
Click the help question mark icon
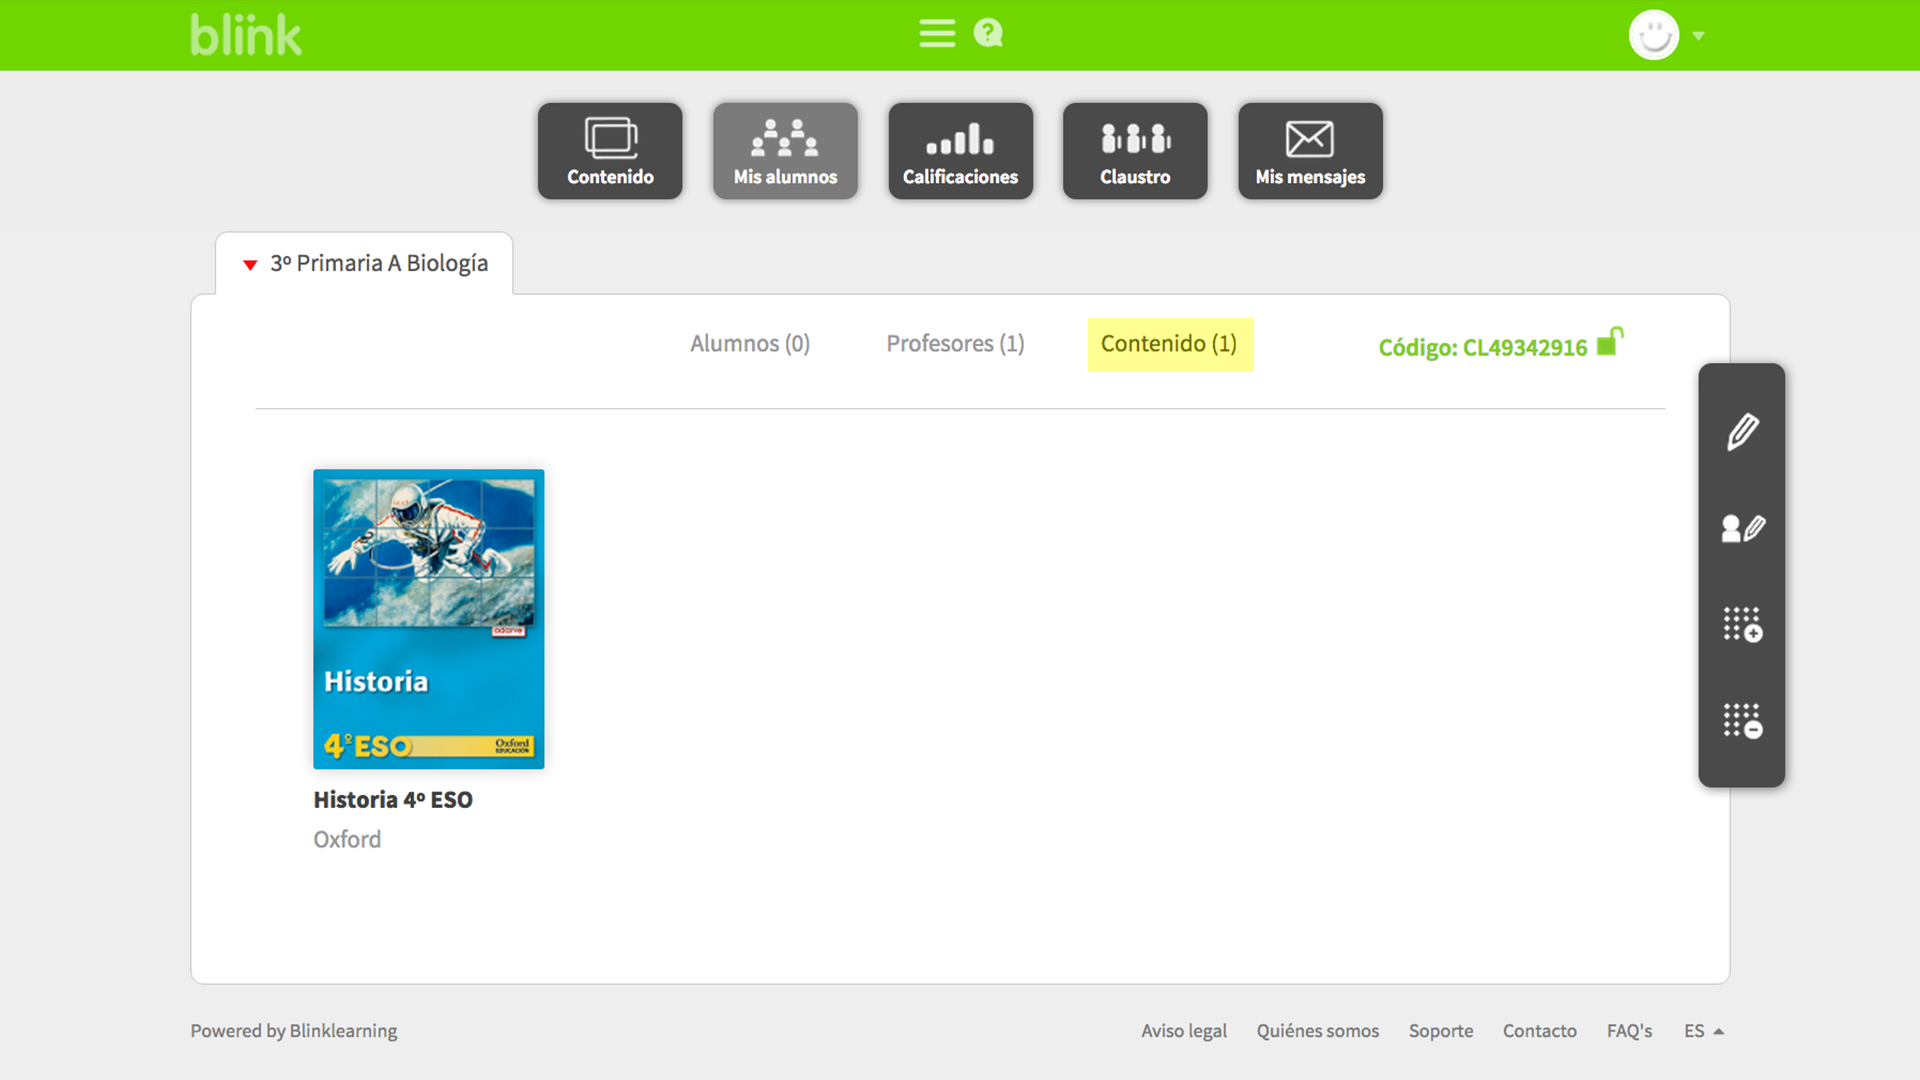[988, 34]
